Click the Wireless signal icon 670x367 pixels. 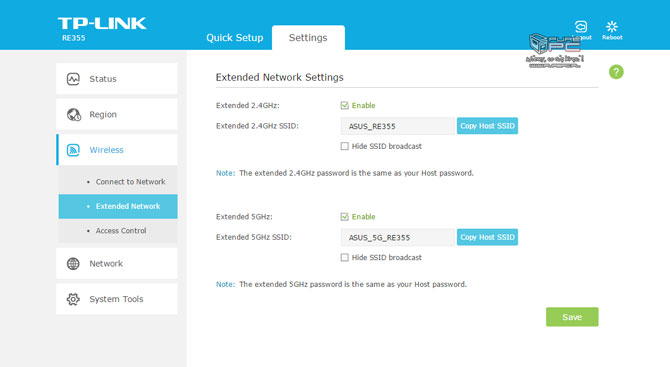pyautogui.click(x=73, y=150)
